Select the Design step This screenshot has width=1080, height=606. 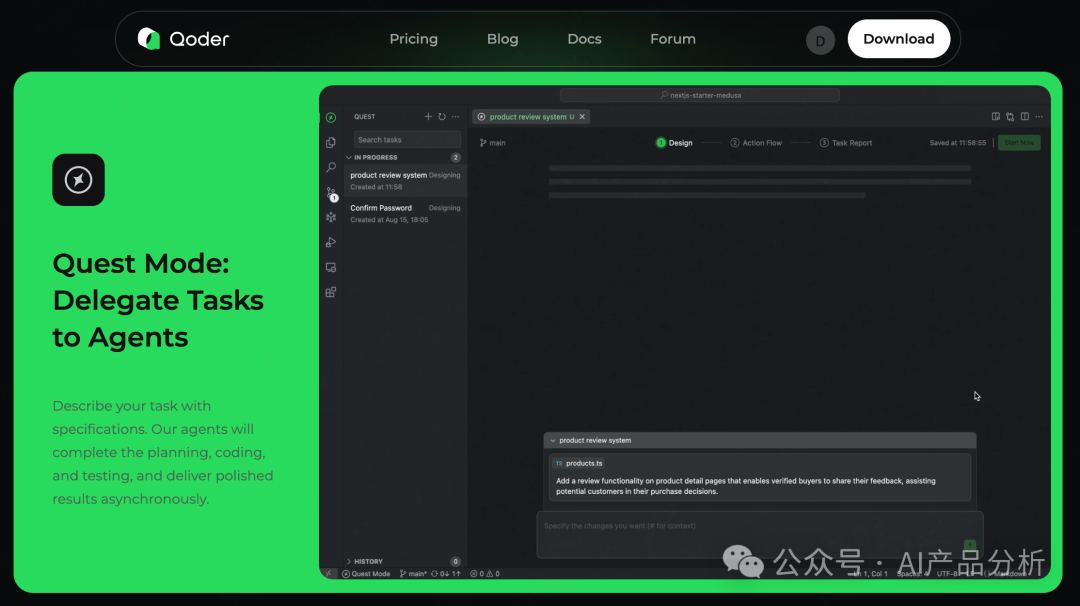click(x=674, y=143)
